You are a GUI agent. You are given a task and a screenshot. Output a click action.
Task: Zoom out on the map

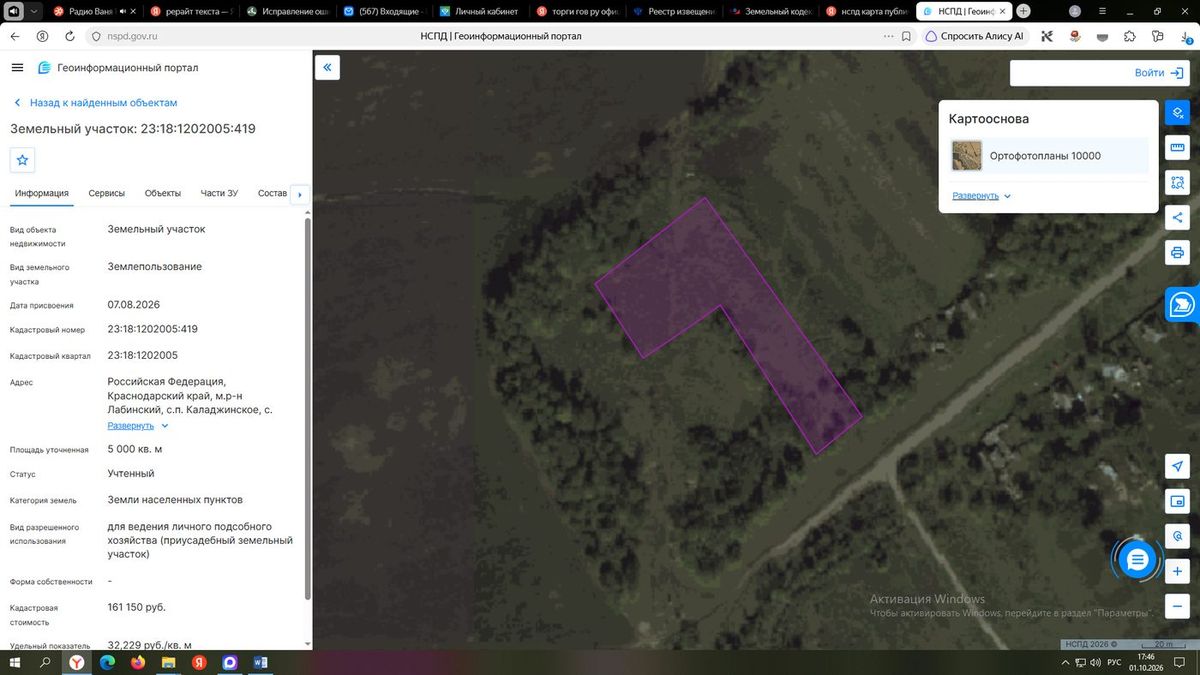[1178, 606]
